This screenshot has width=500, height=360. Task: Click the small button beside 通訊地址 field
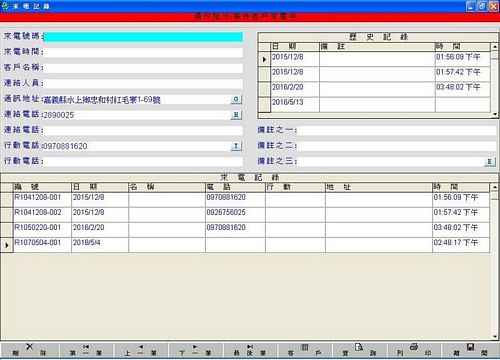point(236,99)
